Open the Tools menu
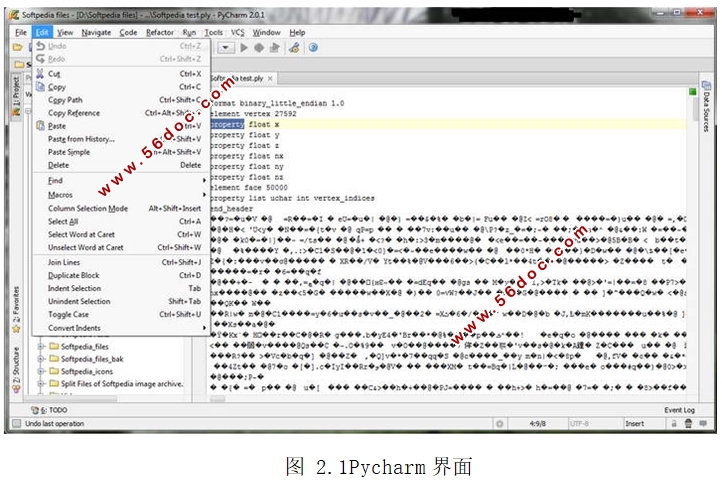Image resolution: width=722 pixels, height=484 pixels. [214, 32]
